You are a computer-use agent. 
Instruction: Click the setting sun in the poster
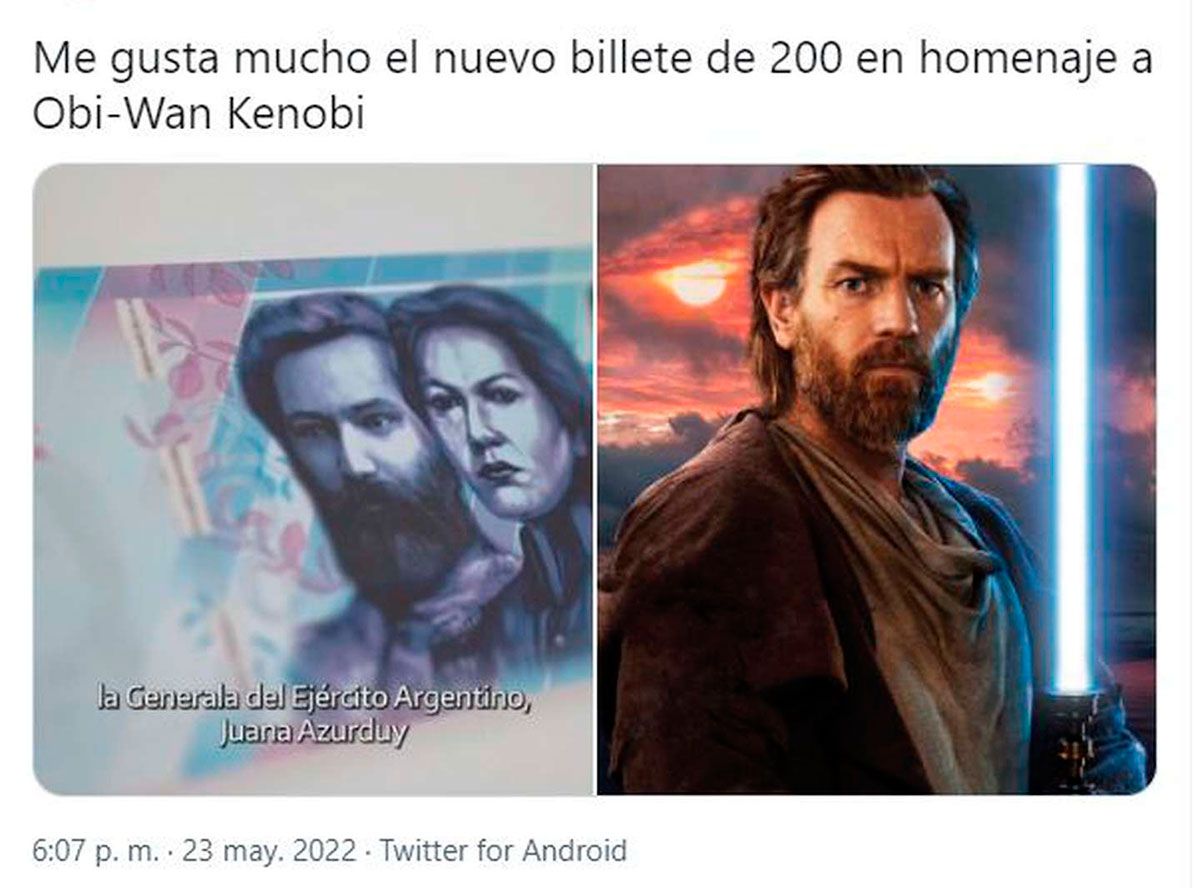(697, 282)
